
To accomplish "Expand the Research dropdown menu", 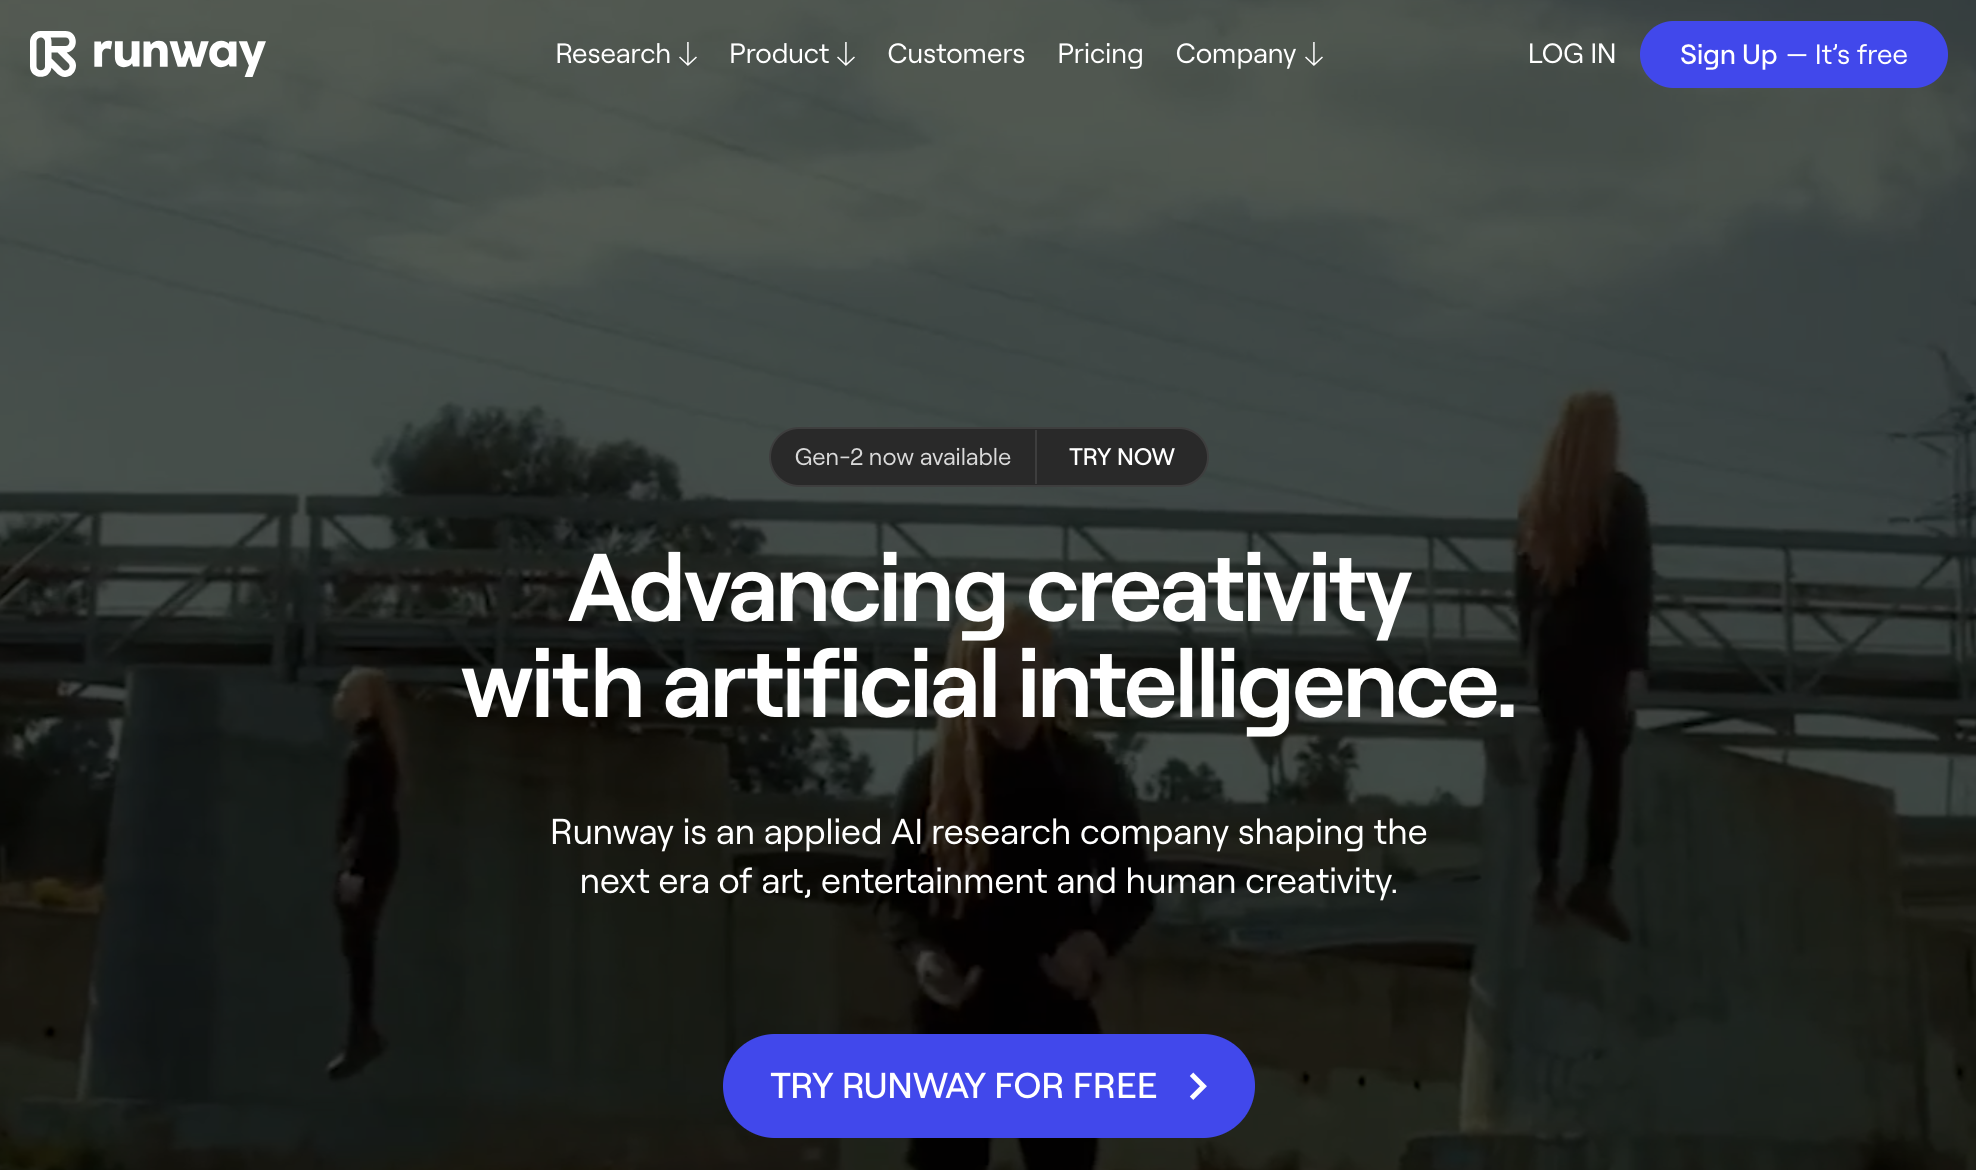I will (626, 54).
